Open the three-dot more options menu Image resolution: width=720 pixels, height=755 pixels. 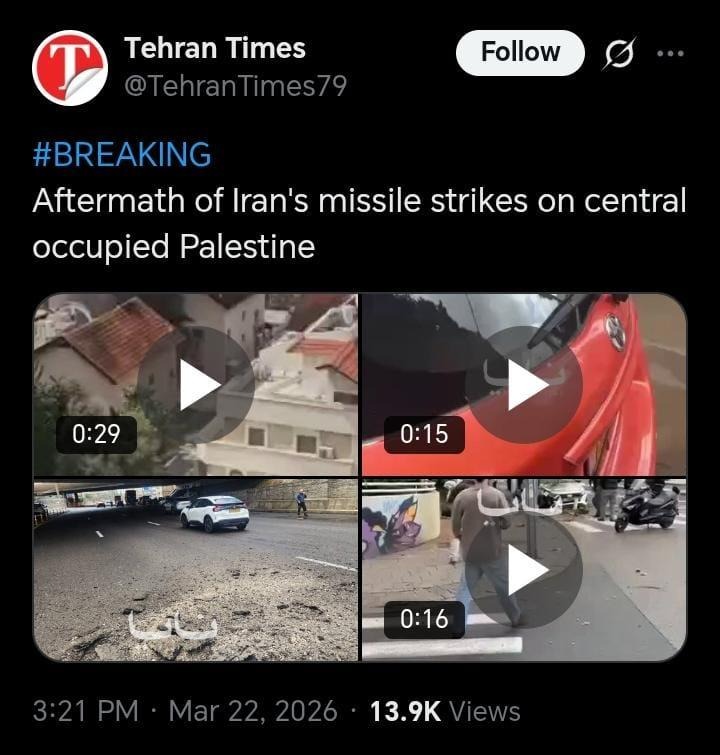tap(670, 53)
